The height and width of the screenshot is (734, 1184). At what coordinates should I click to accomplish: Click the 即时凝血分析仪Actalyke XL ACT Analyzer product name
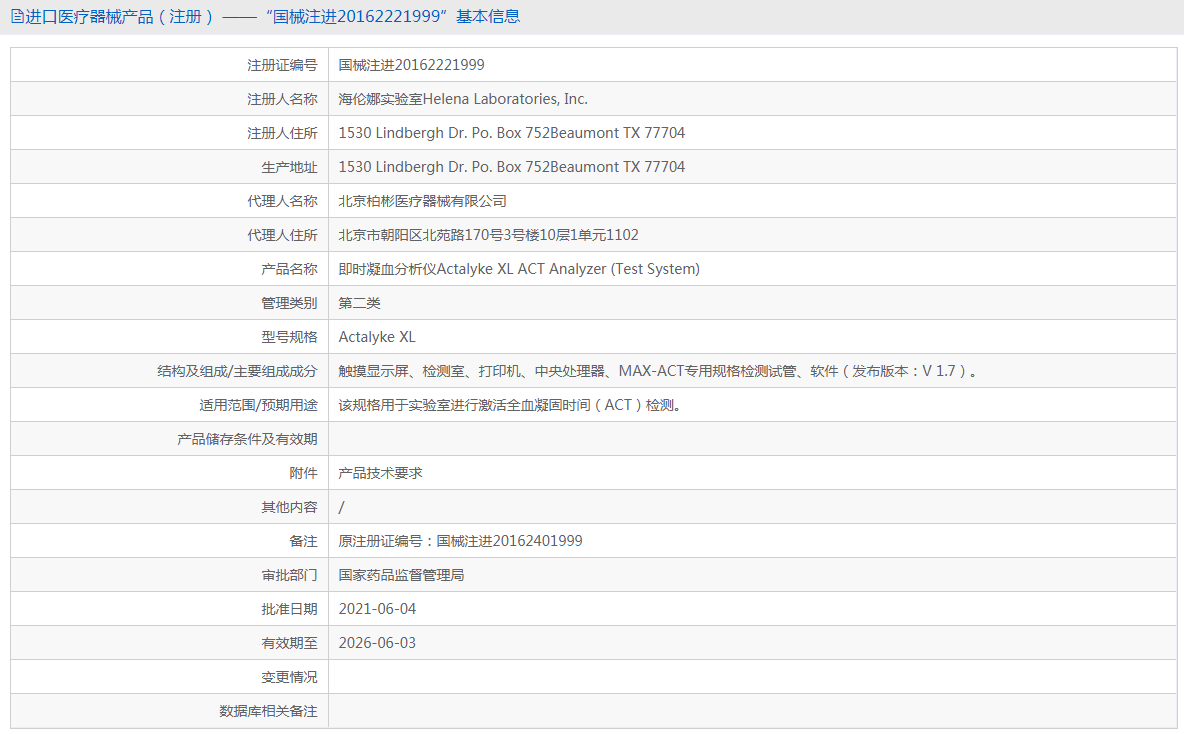(x=520, y=270)
